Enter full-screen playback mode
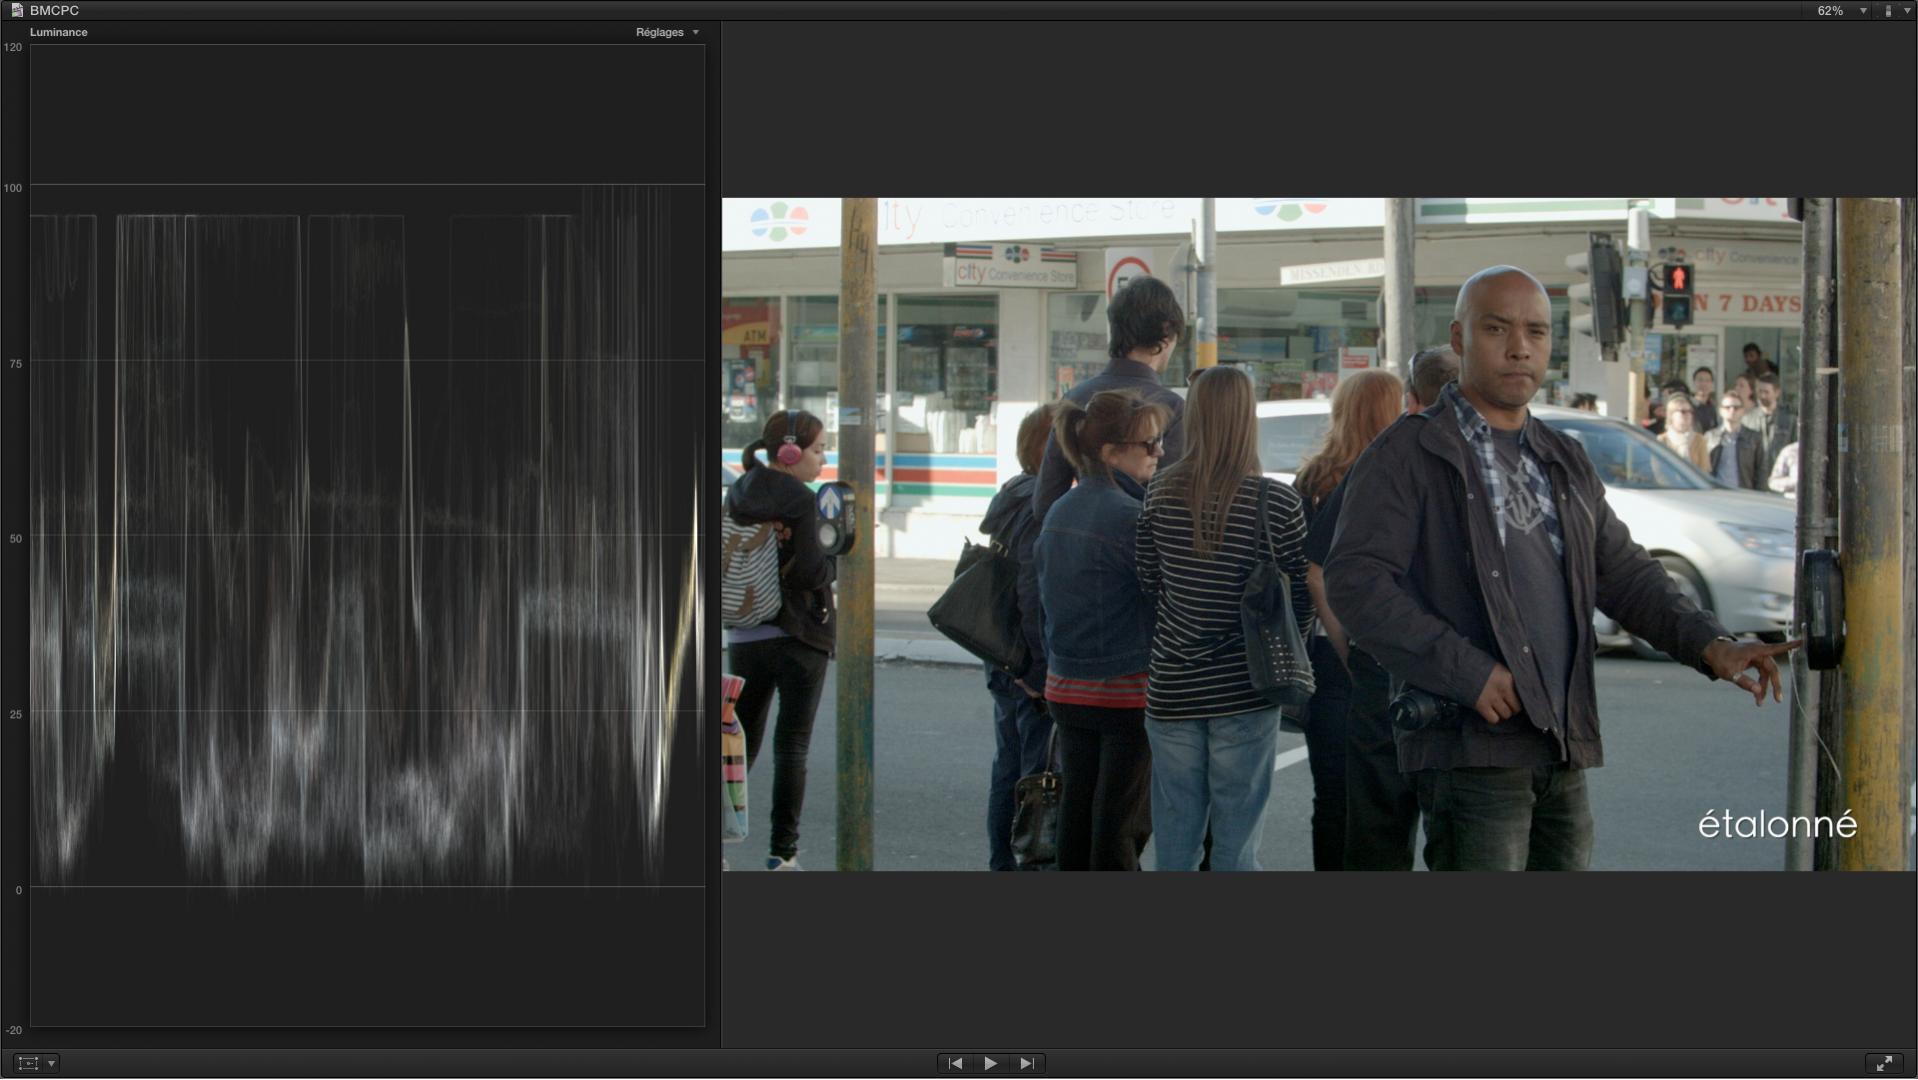 [x=1883, y=1063]
